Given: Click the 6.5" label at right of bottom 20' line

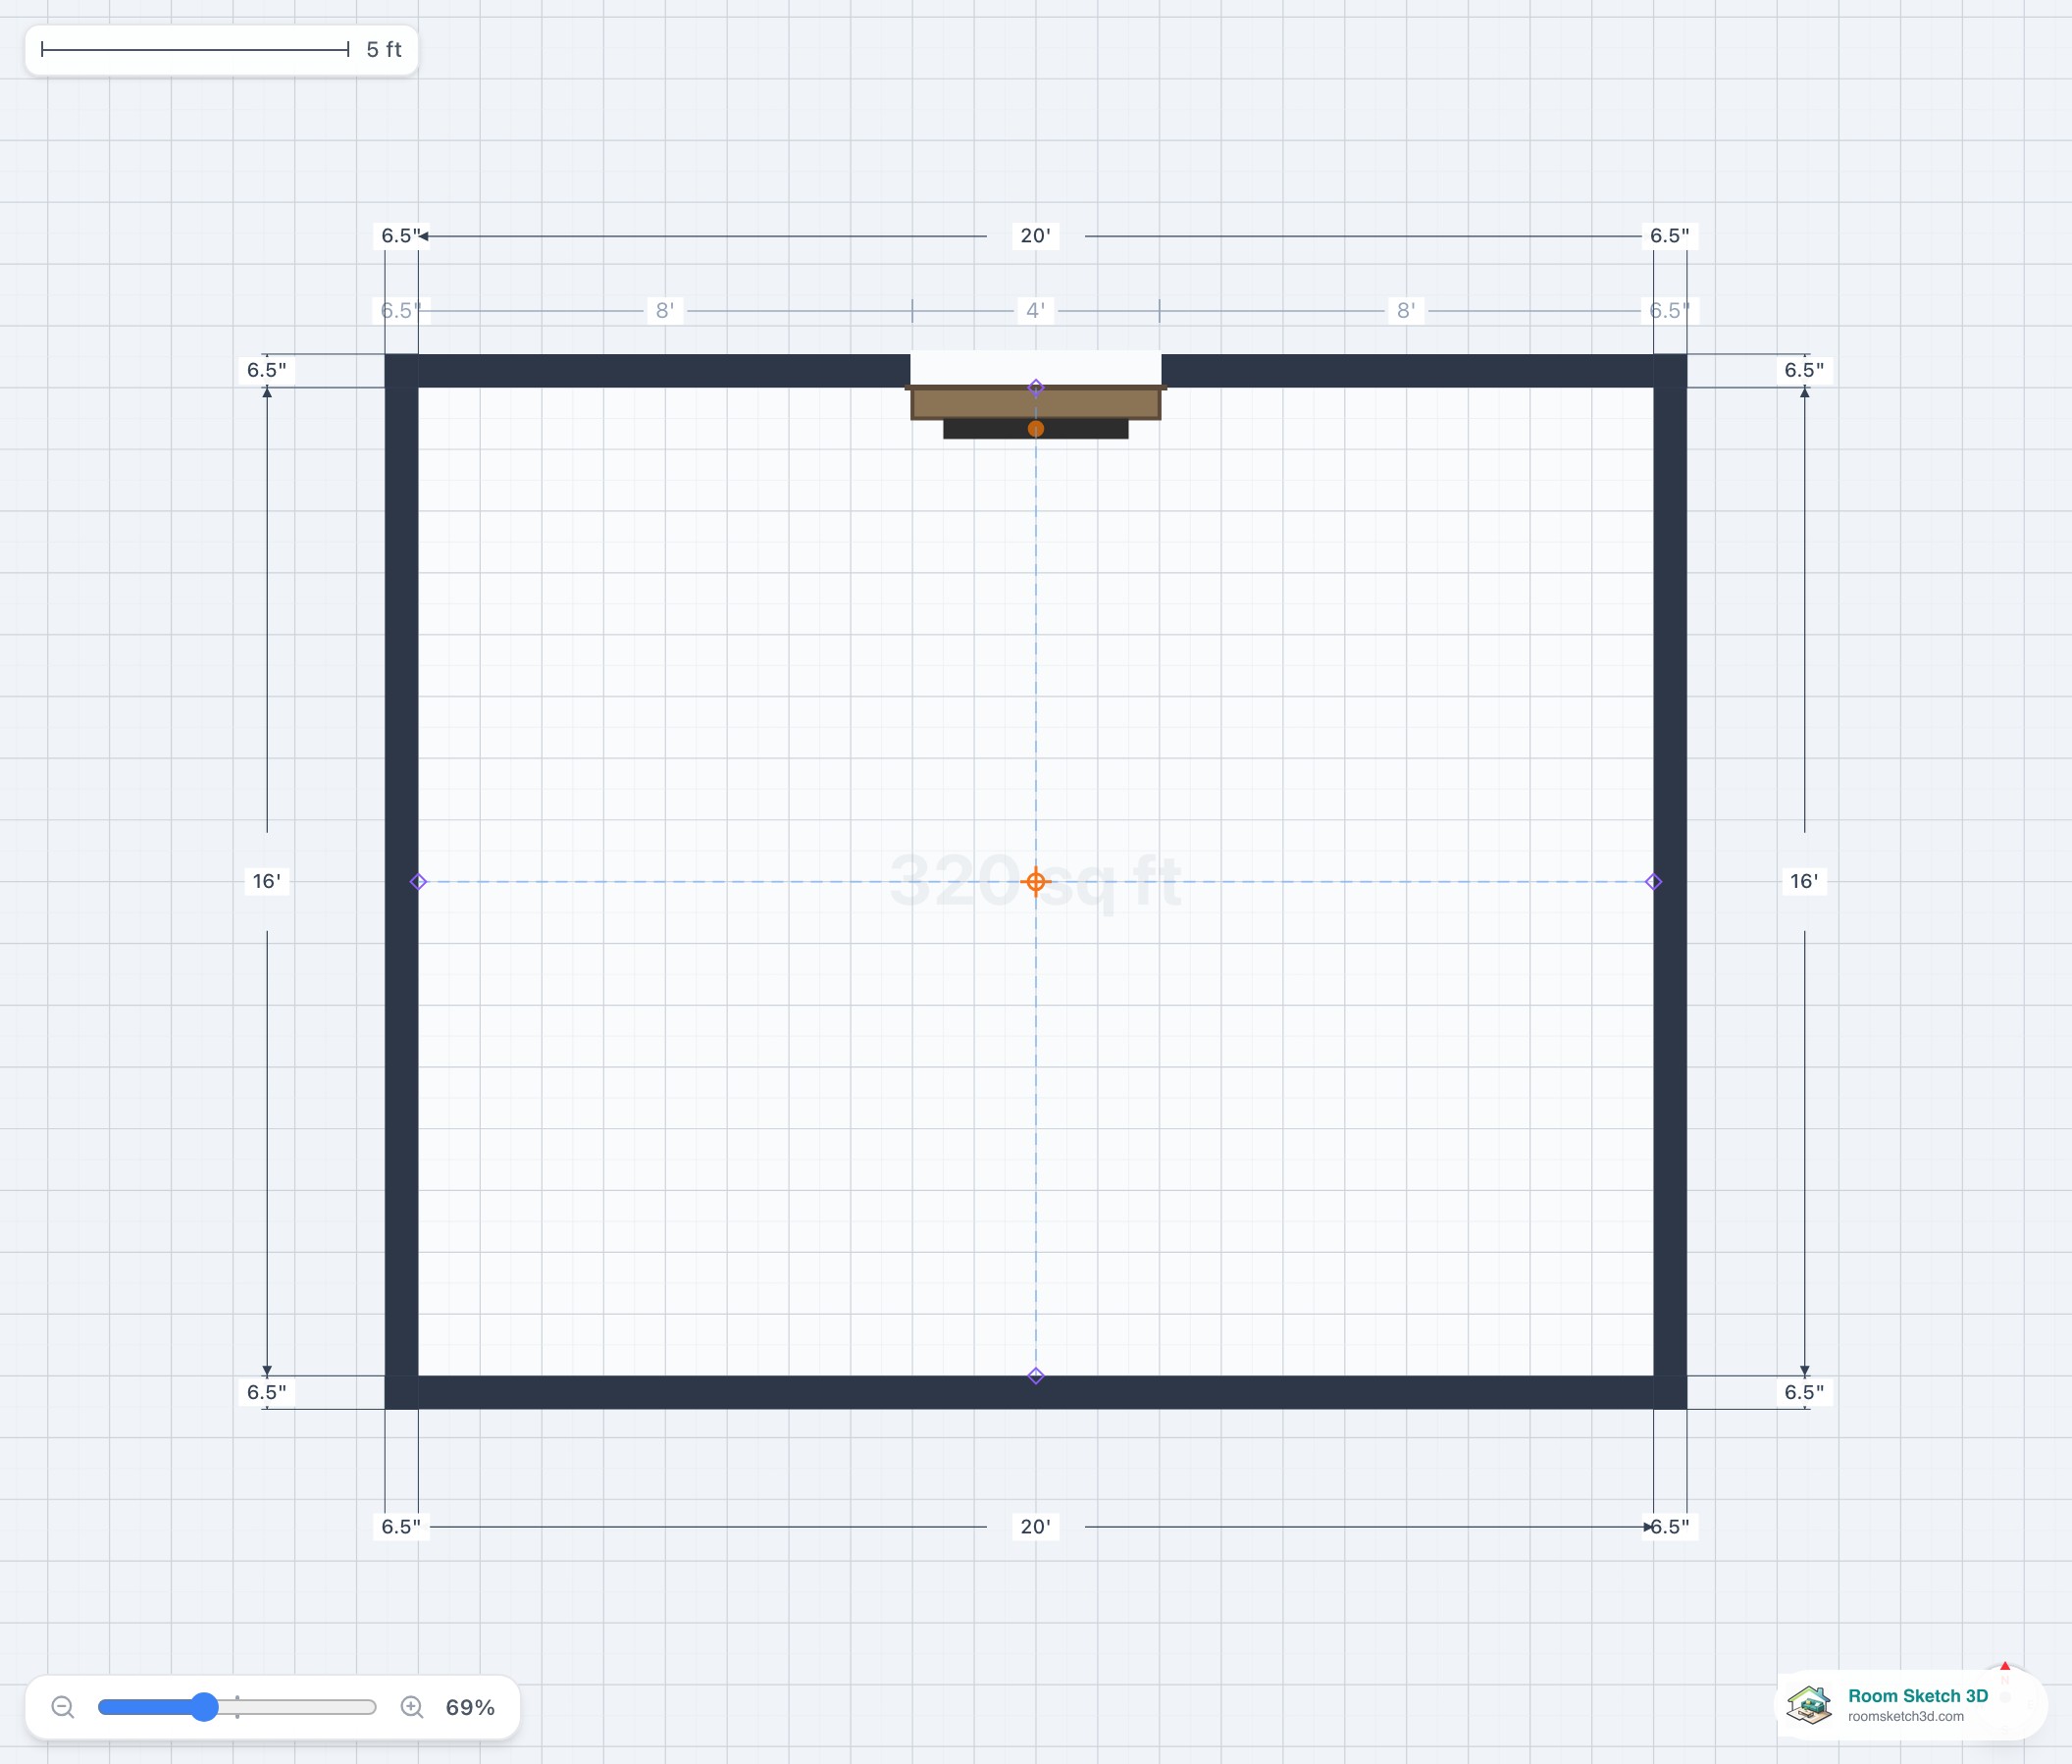Looking at the screenshot, I should (1670, 1526).
